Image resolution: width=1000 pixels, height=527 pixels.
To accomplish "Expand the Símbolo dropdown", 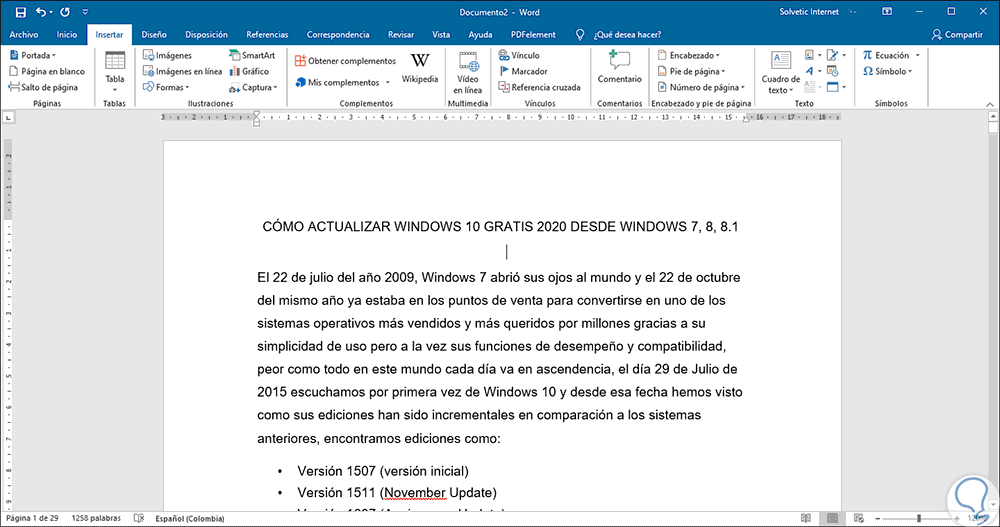I will click(x=888, y=71).
